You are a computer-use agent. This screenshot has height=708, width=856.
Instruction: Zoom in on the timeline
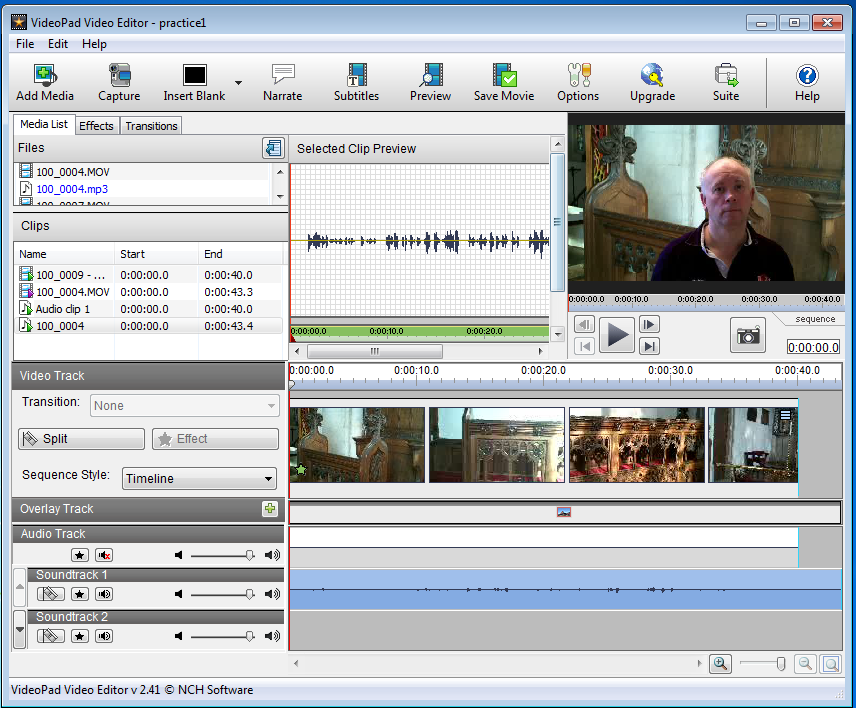coord(720,664)
